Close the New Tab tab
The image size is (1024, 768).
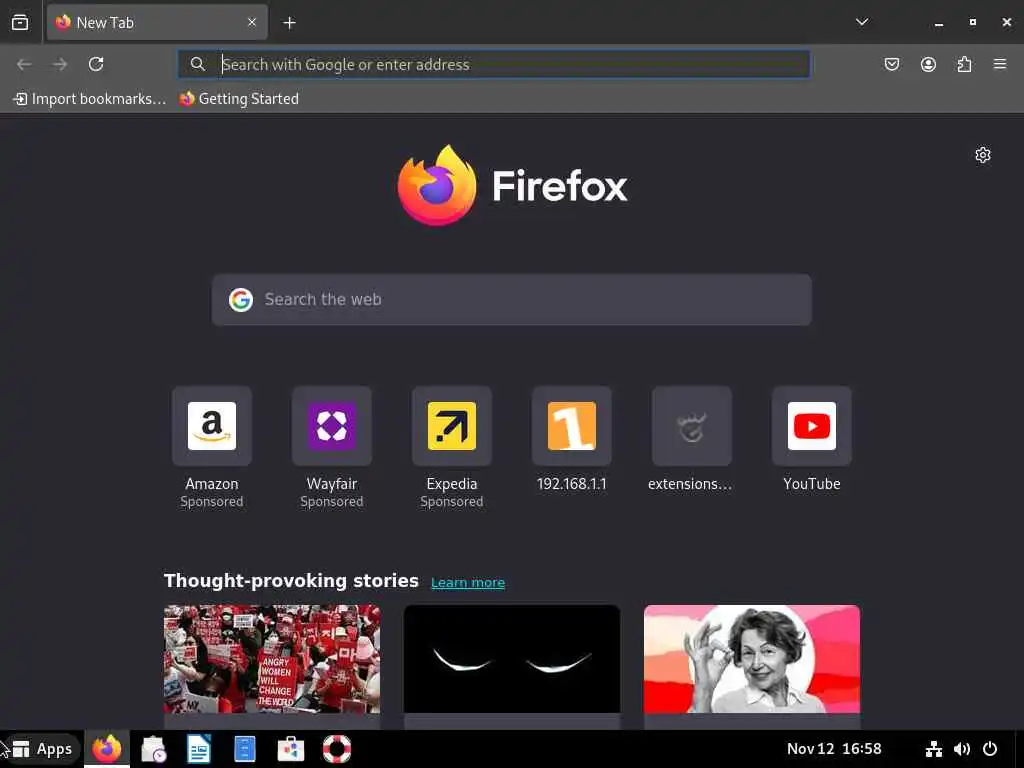[x=252, y=22]
